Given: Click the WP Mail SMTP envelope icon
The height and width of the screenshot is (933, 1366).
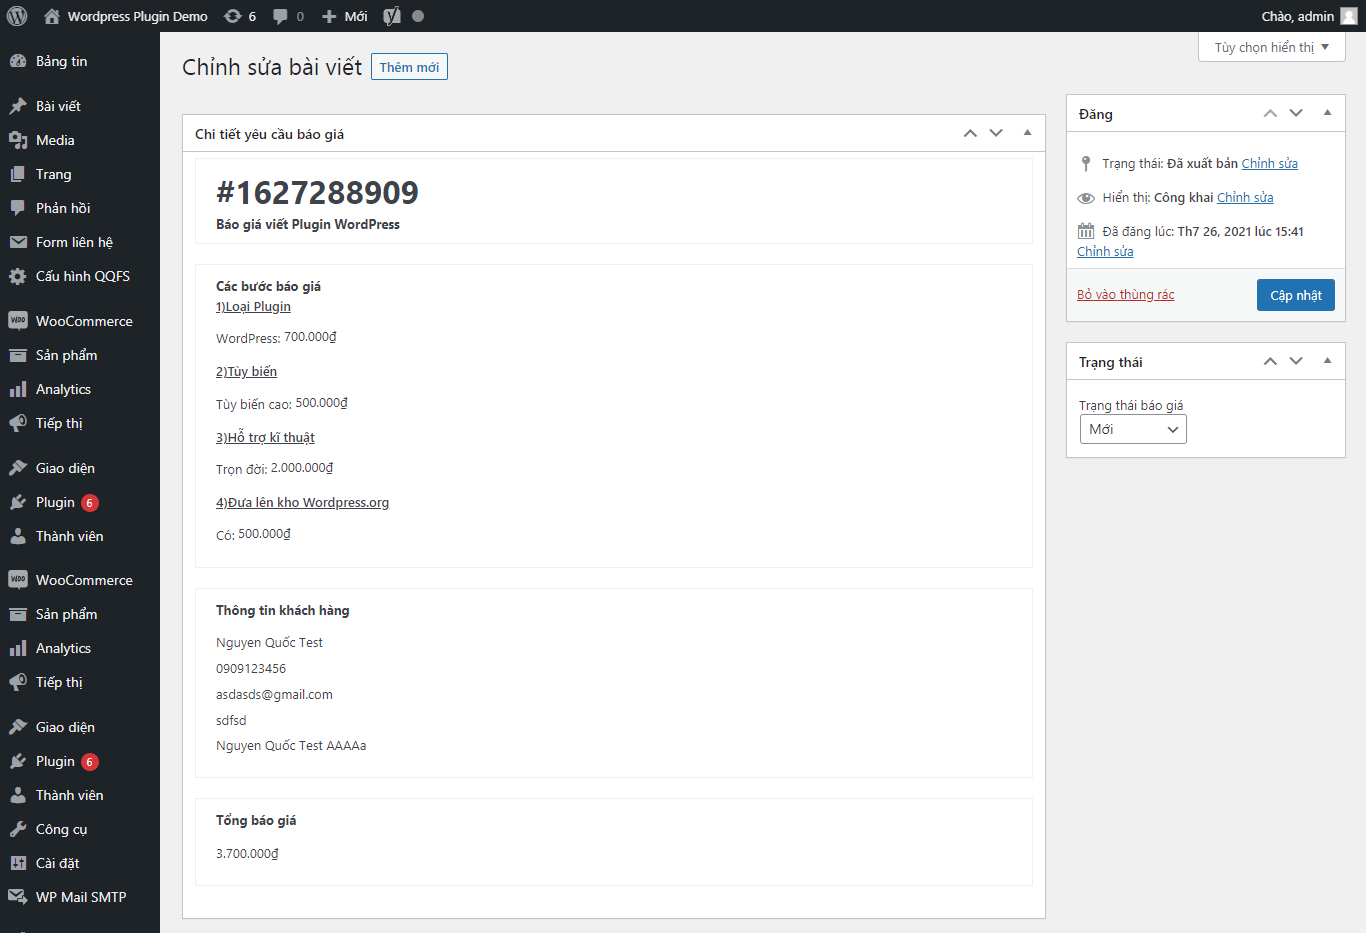Looking at the screenshot, I should click(x=18, y=897).
